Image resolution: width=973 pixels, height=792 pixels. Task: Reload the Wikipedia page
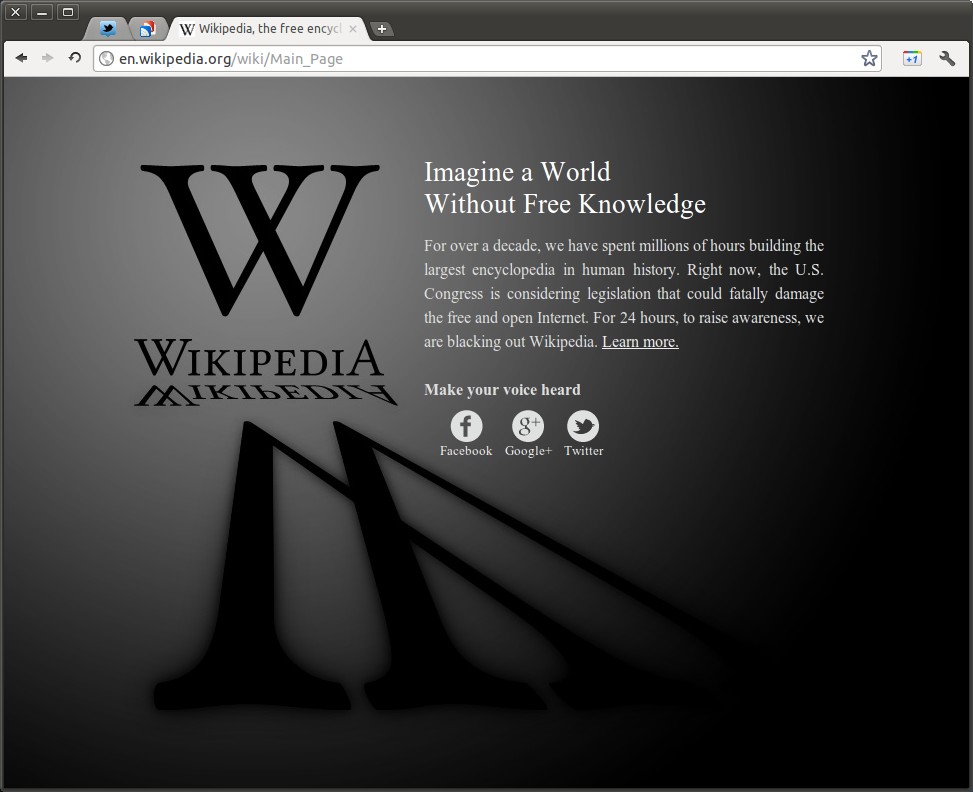[x=74, y=58]
